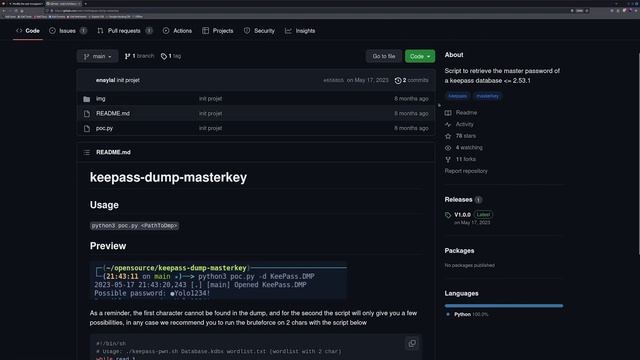Click the browser address bar
This screenshot has height=360, width=640.
pyautogui.click(x=306, y=11)
